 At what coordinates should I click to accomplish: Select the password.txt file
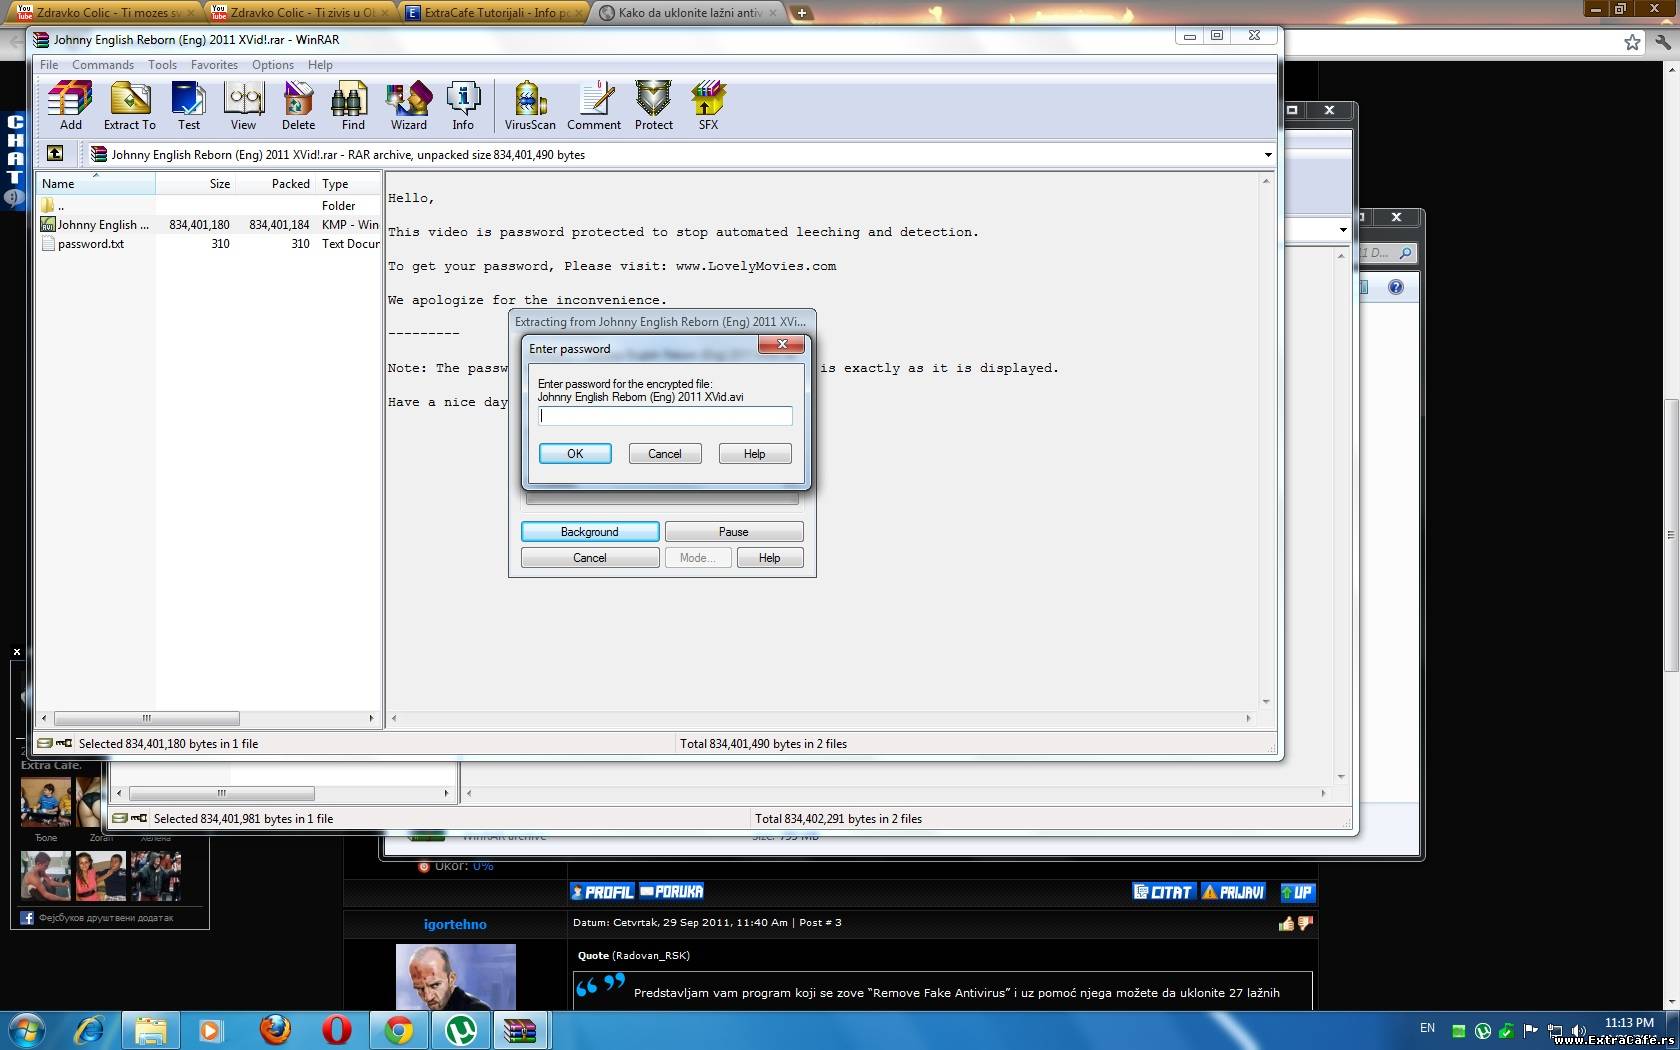[x=210, y=244]
